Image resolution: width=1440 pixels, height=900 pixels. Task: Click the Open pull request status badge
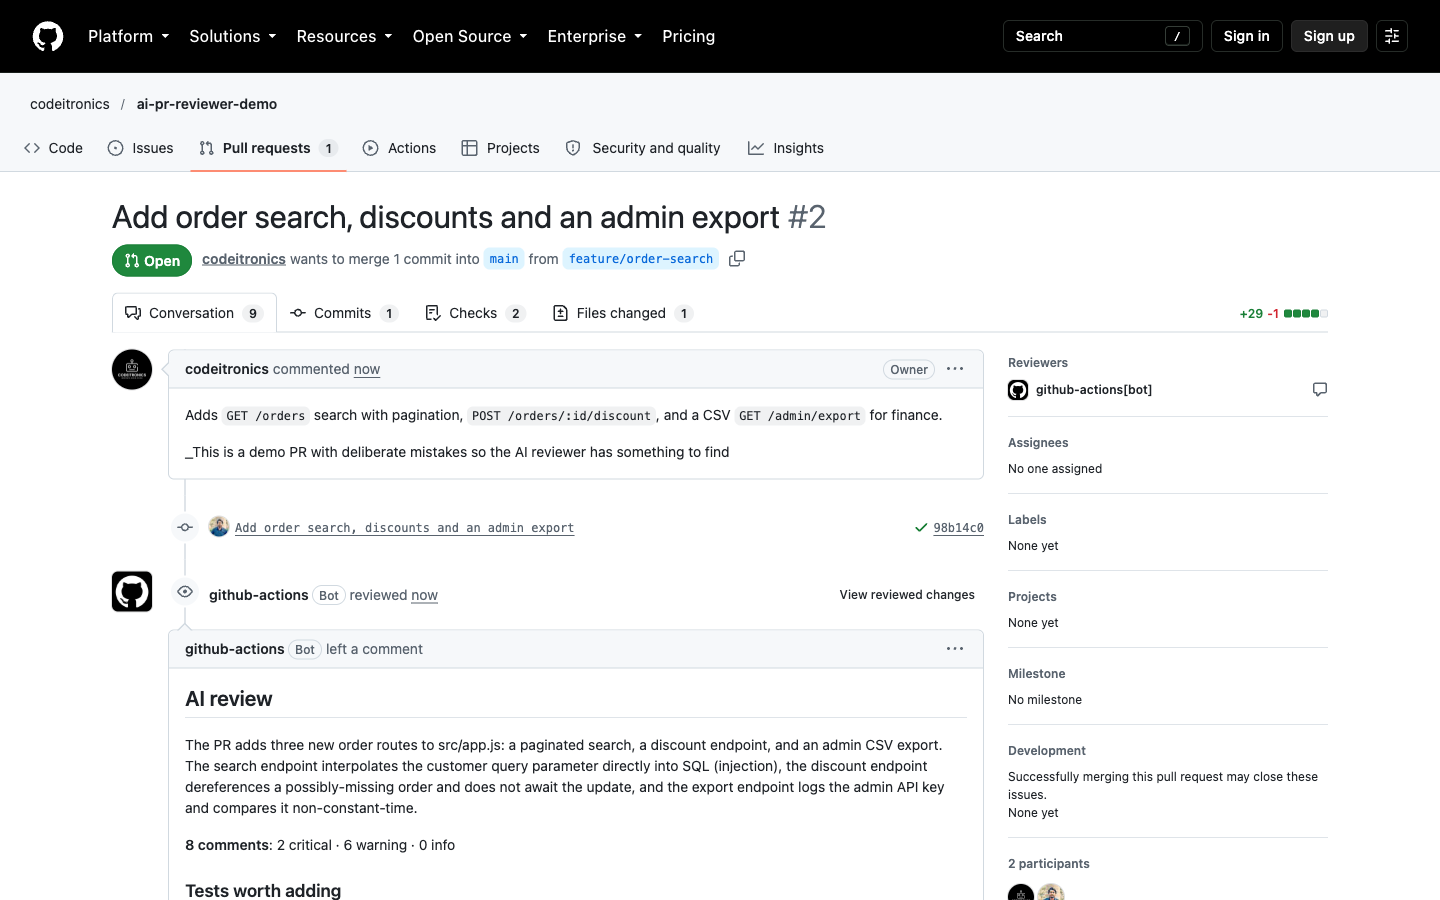[x=152, y=260]
